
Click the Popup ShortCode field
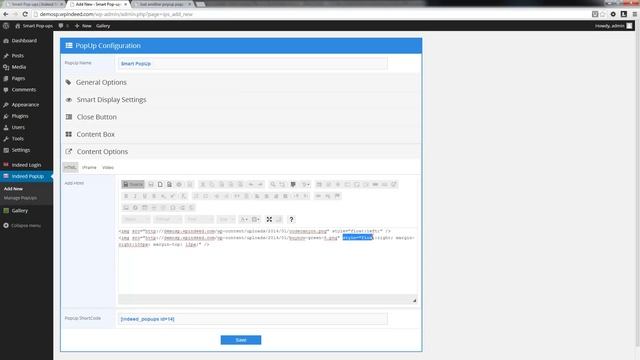click(253, 319)
